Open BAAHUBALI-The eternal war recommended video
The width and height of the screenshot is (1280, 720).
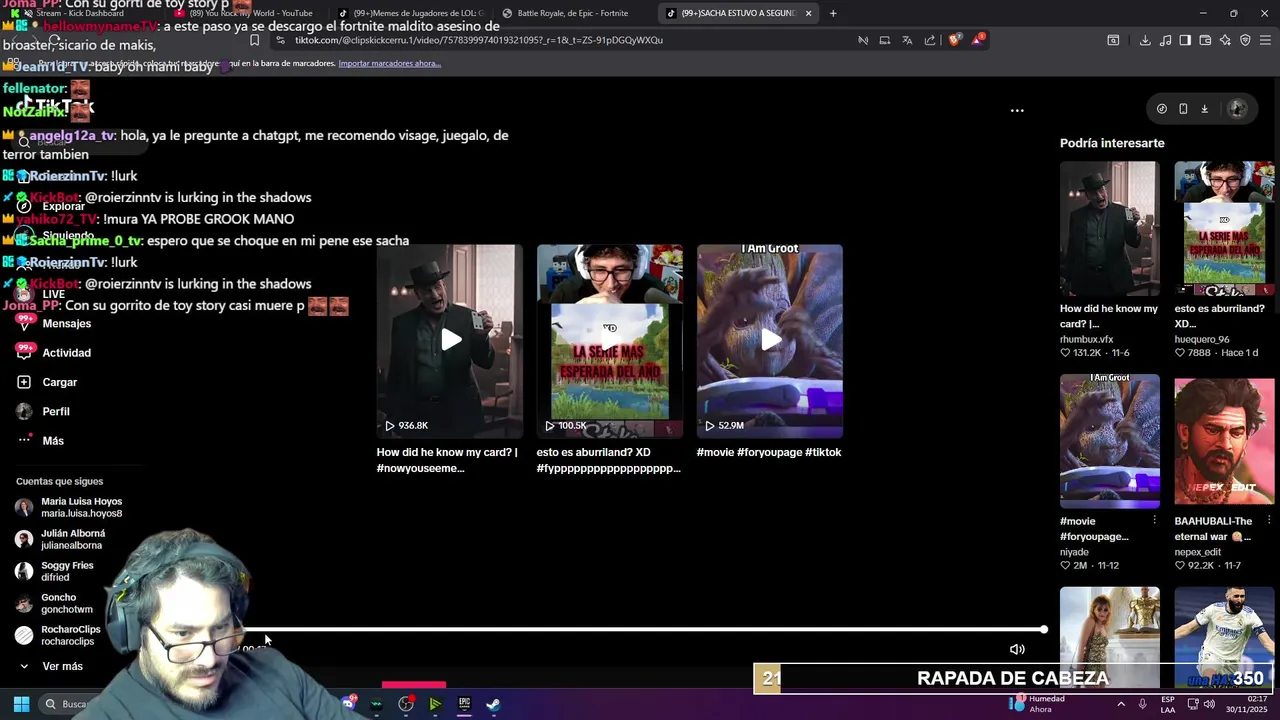point(1224,440)
